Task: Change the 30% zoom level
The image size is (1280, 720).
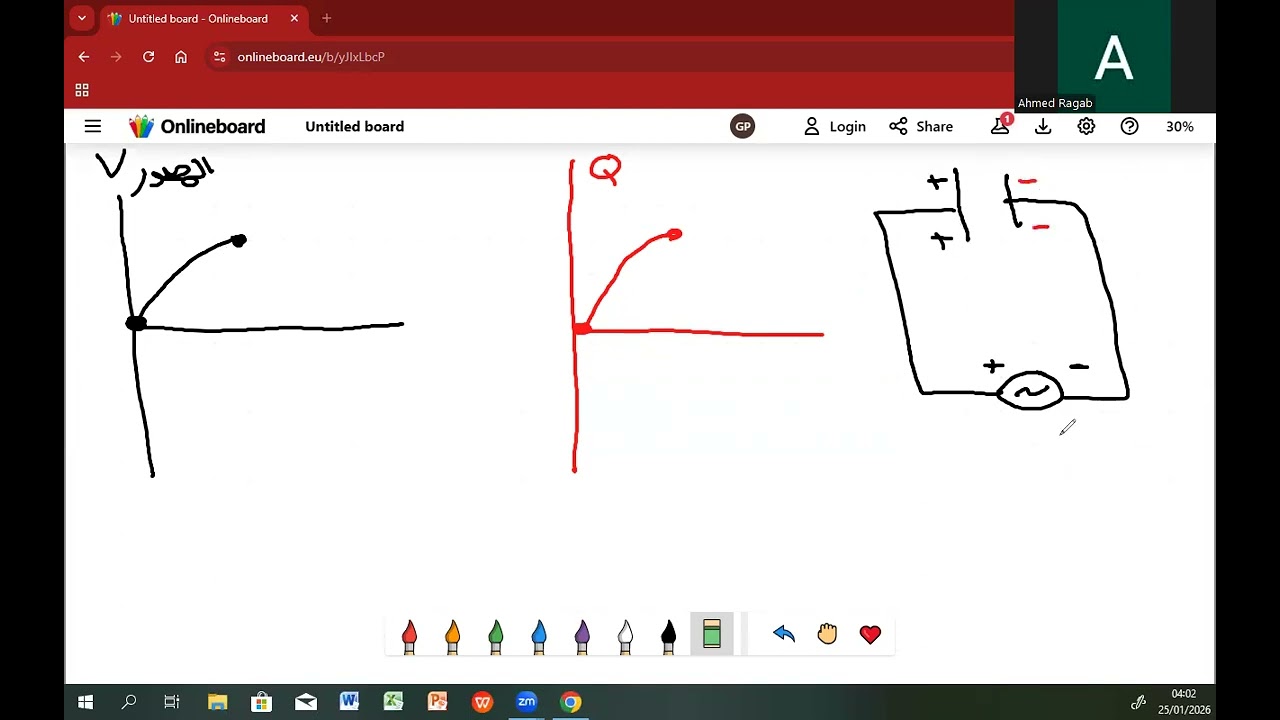Action: point(1180,126)
